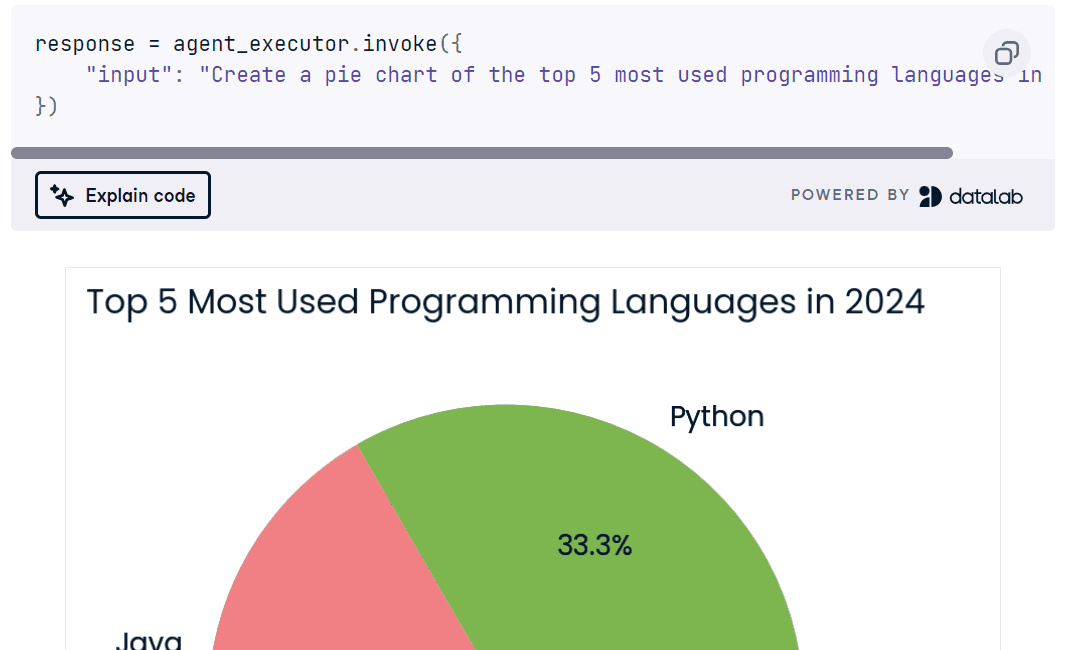
Task: Click the Python label beside the chart
Action: pos(717,416)
